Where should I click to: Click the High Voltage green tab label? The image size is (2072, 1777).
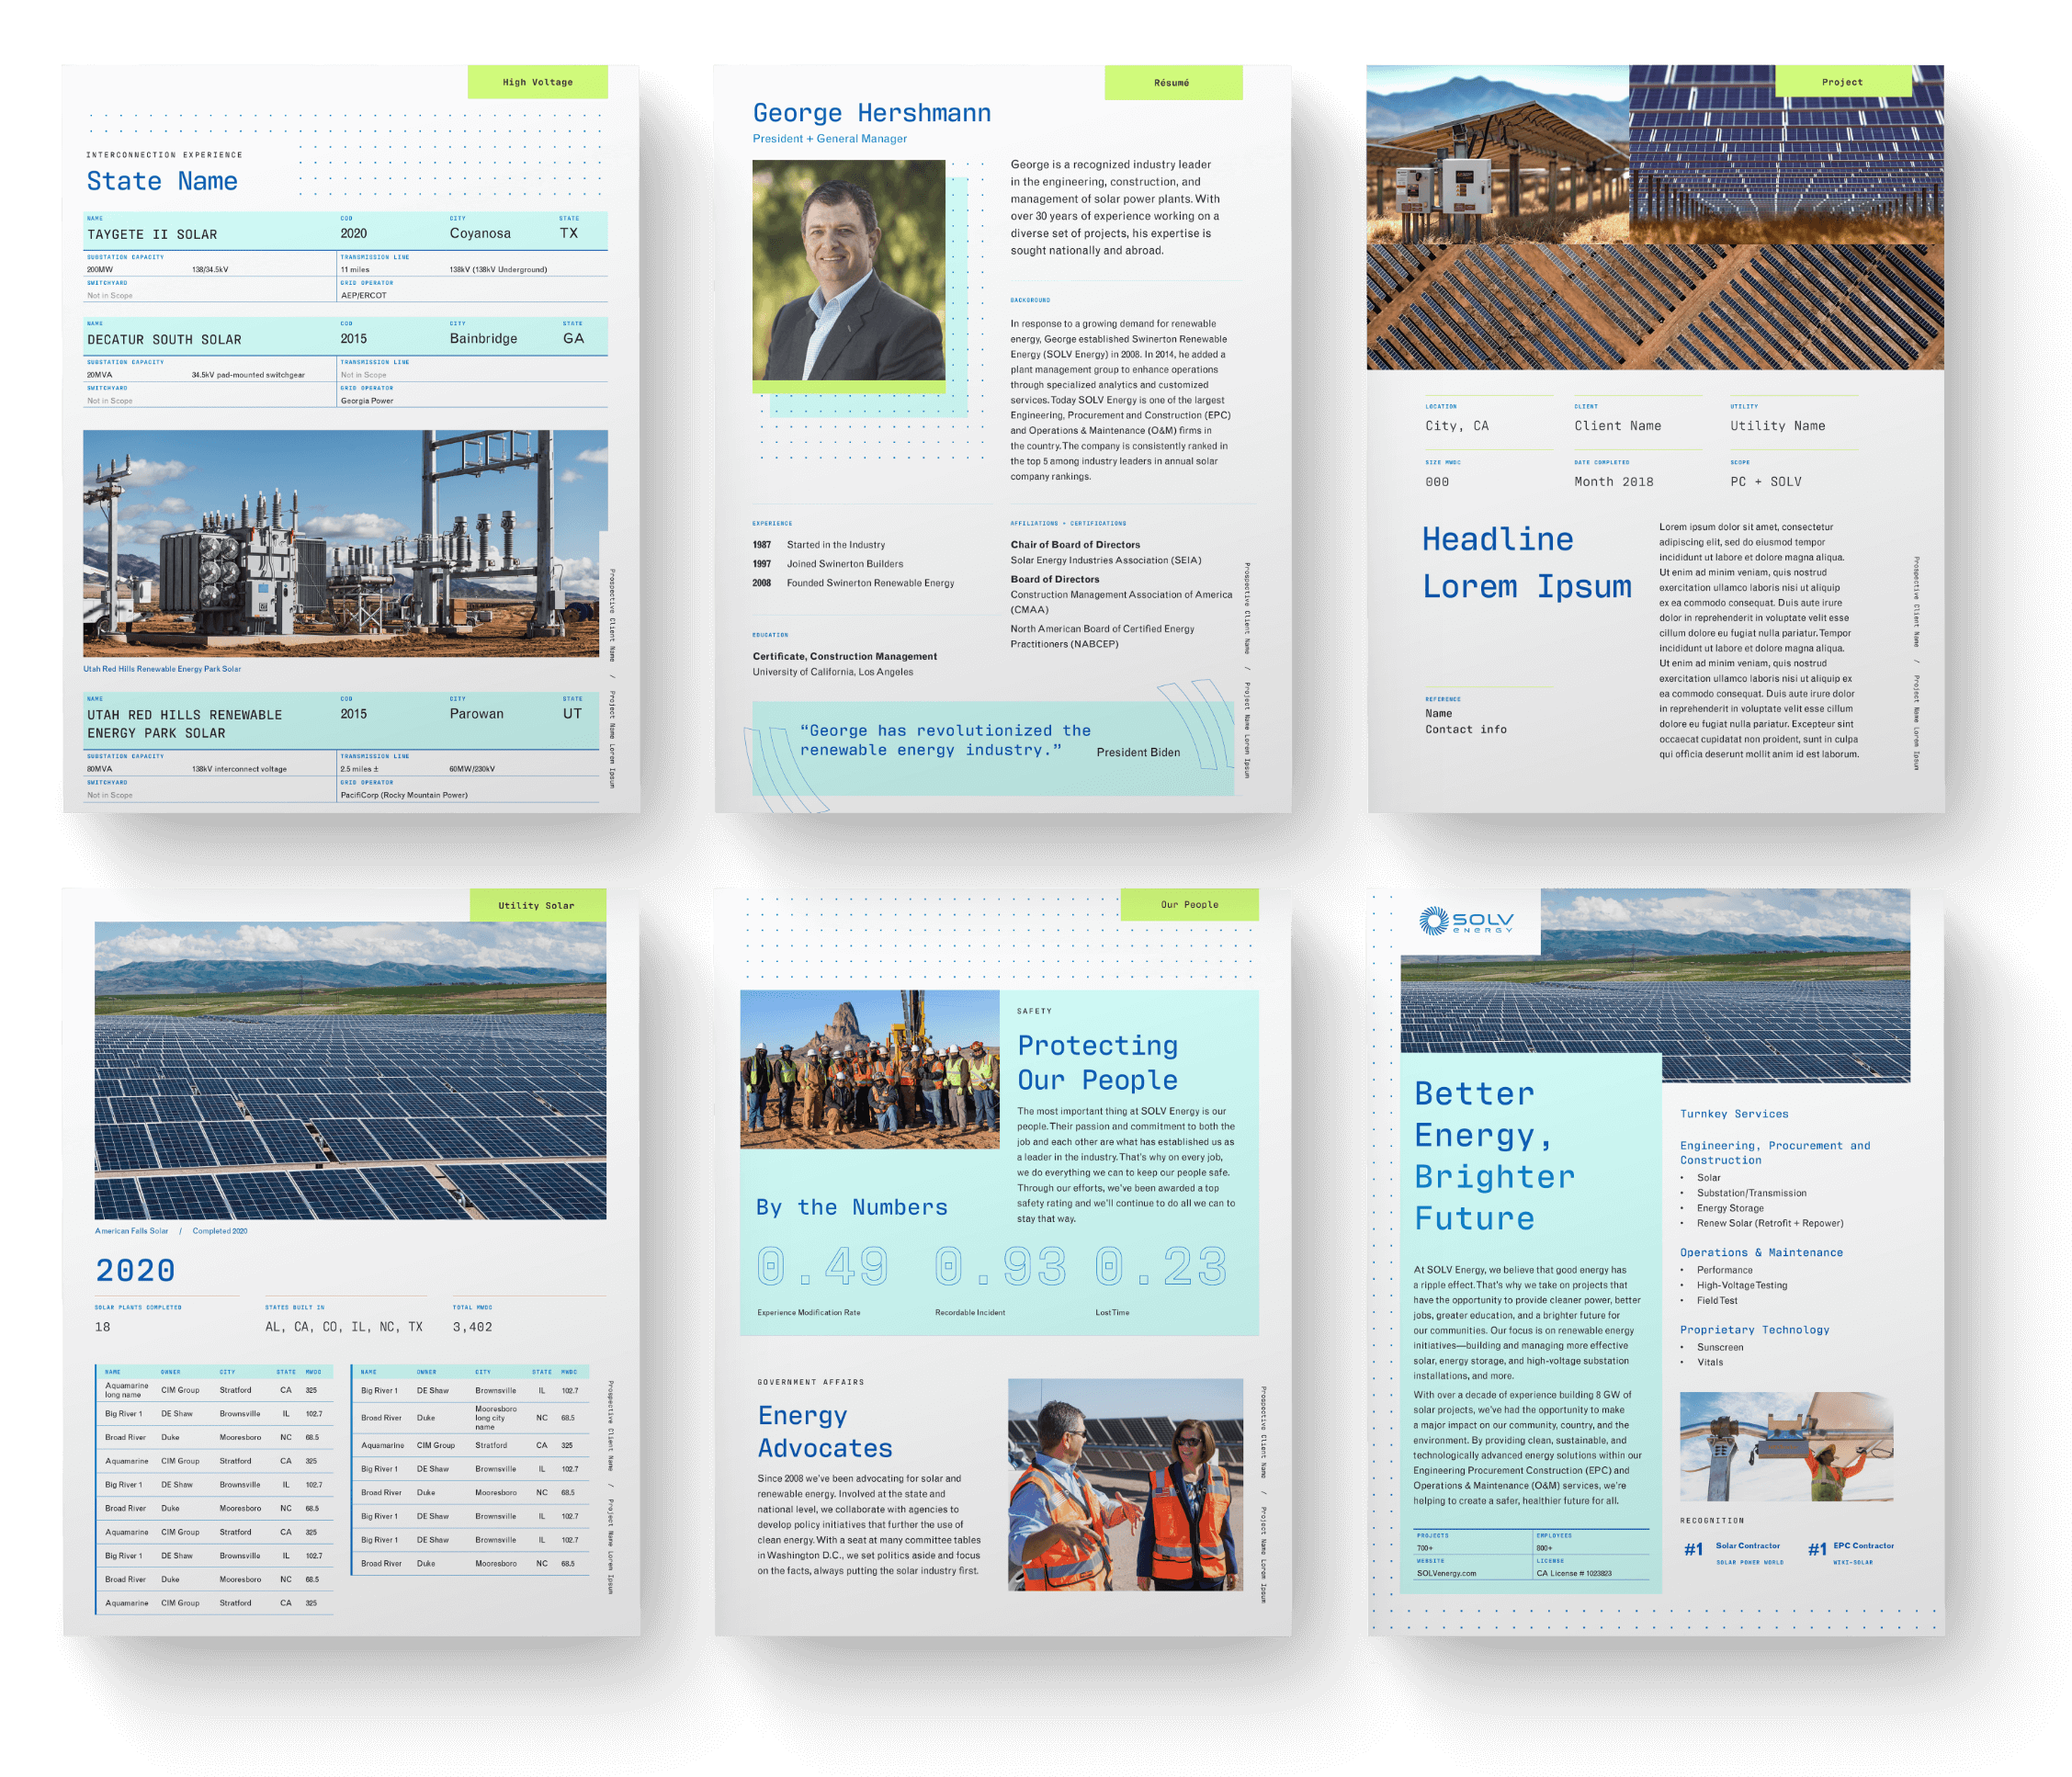pos(537,82)
